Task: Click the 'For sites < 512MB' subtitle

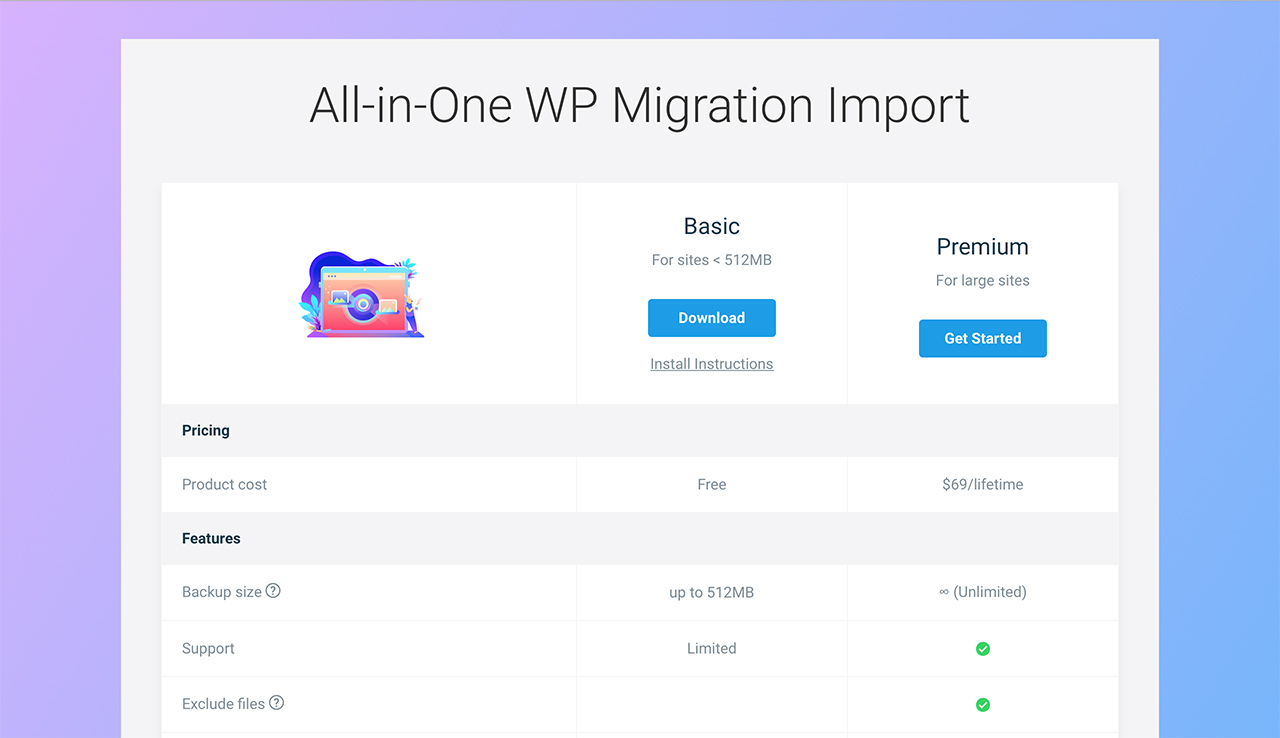Action: pyautogui.click(x=711, y=259)
